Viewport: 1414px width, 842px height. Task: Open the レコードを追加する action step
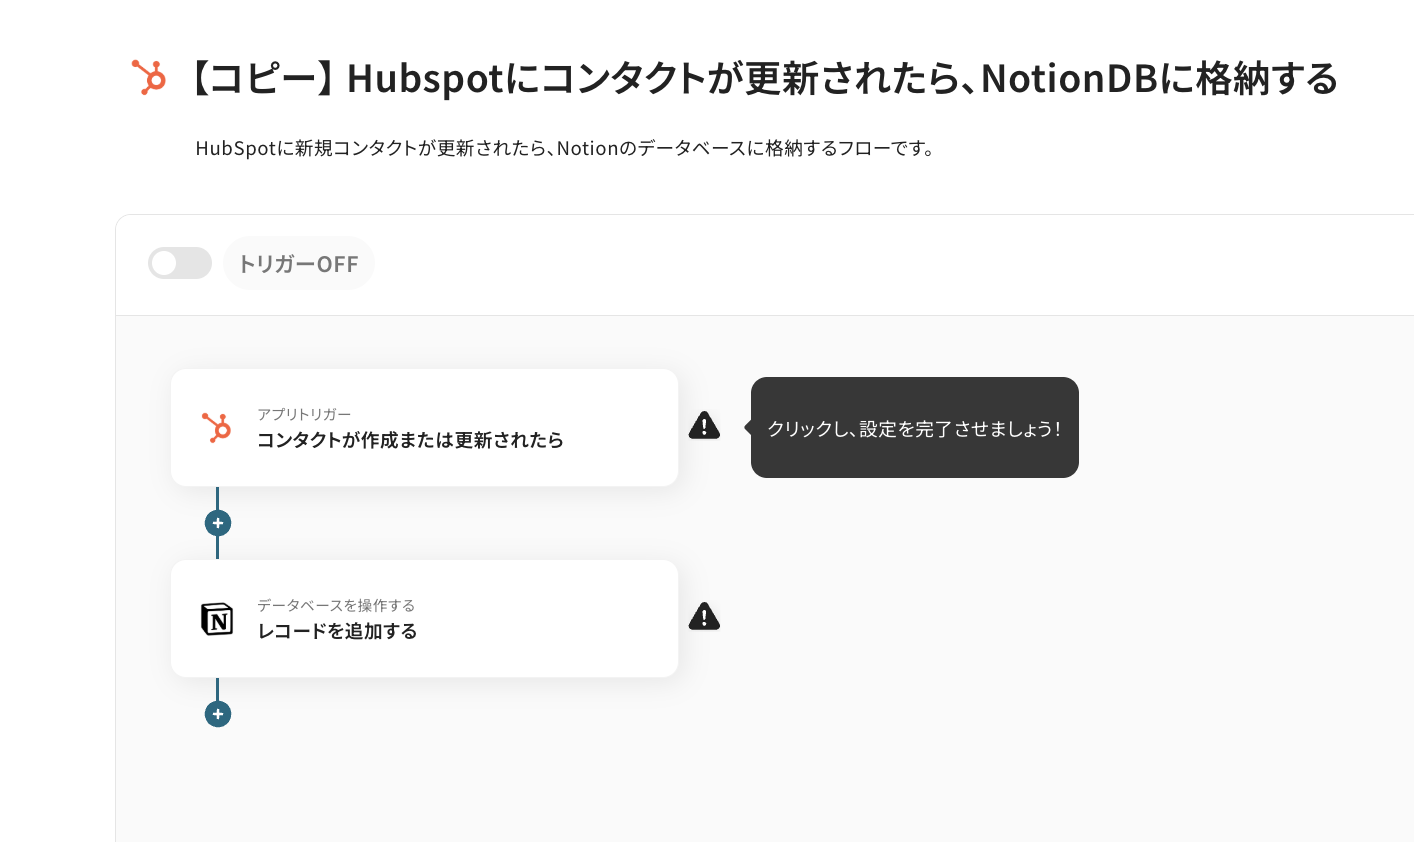[337, 631]
